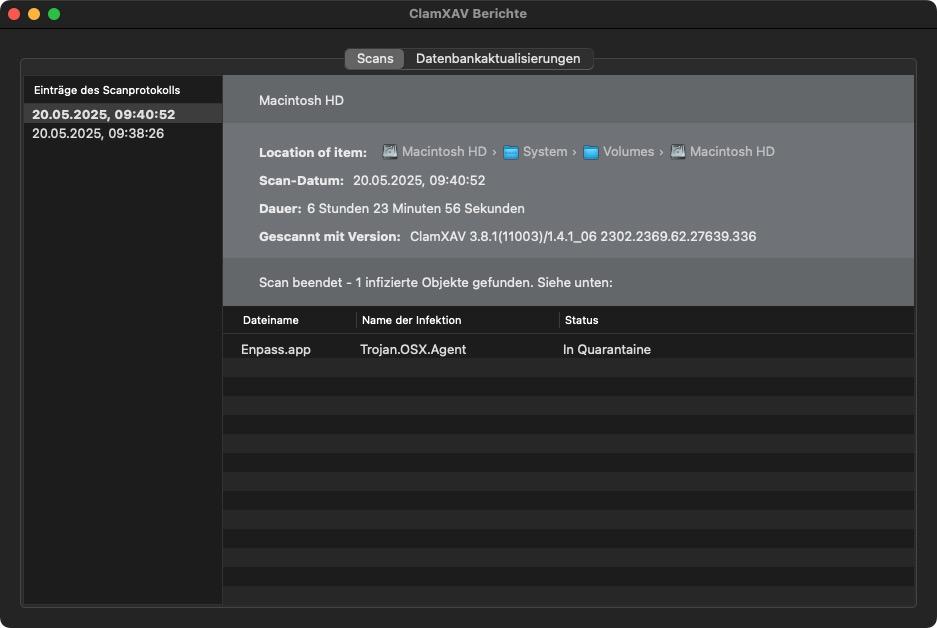Screen dimensions: 937x628
Task: Click the Macintosh HD scan title
Action: (301, 100)
